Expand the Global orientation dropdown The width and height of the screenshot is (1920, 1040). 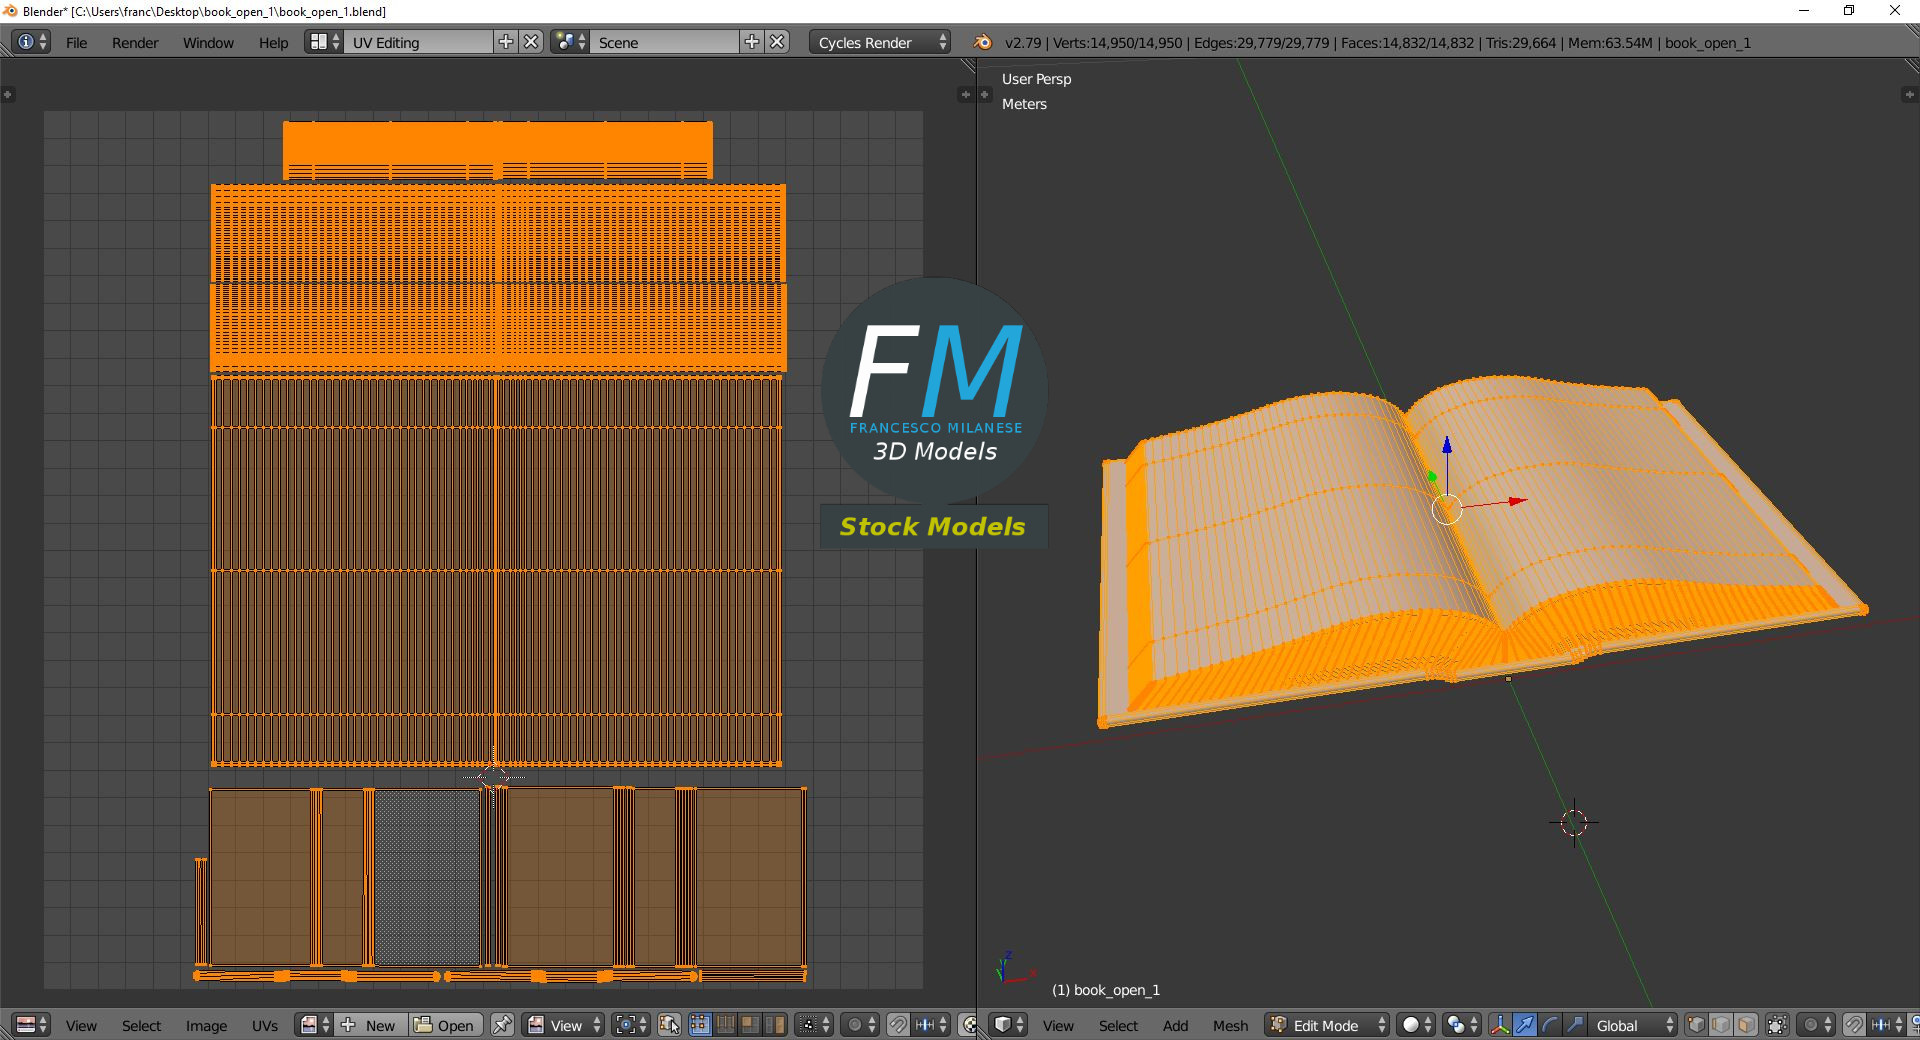click(1632, 1025)
